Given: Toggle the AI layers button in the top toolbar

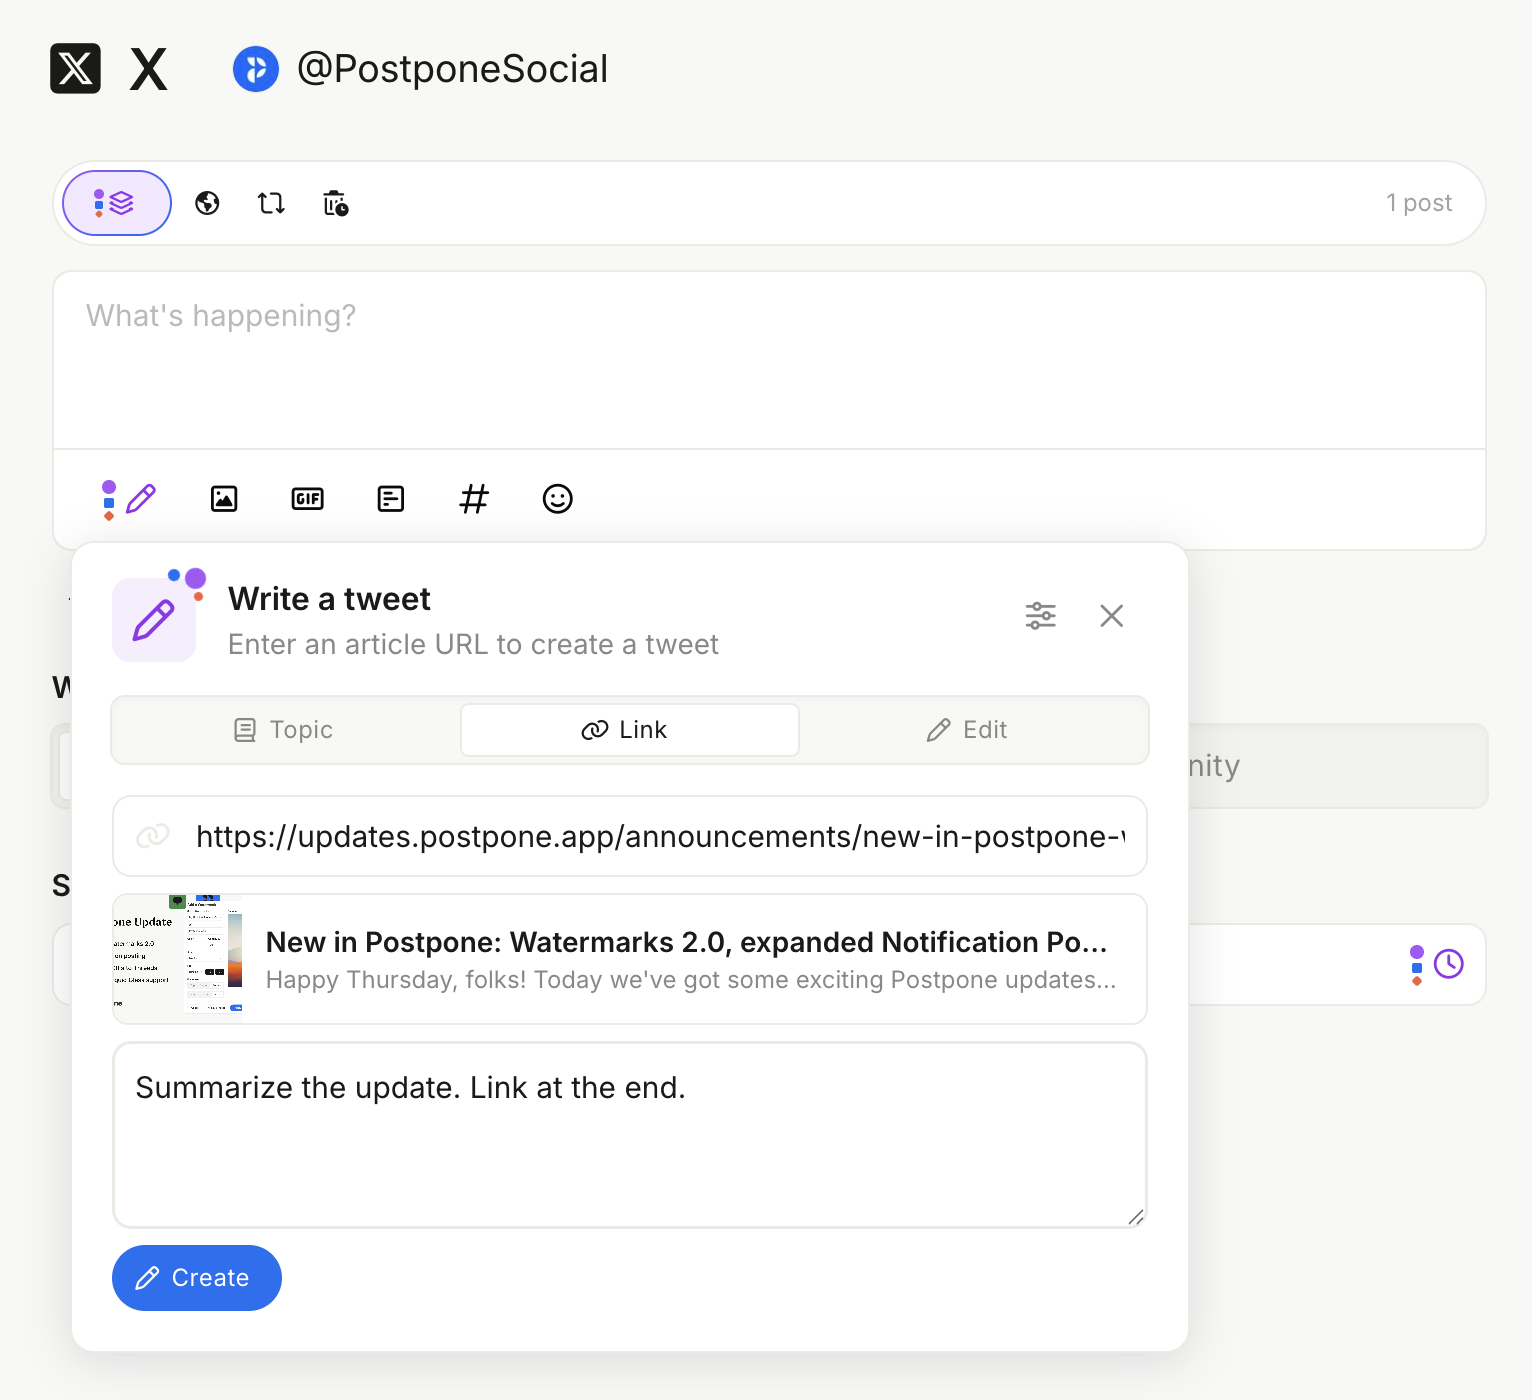Looking at the screenshot, I should [117, 203].
